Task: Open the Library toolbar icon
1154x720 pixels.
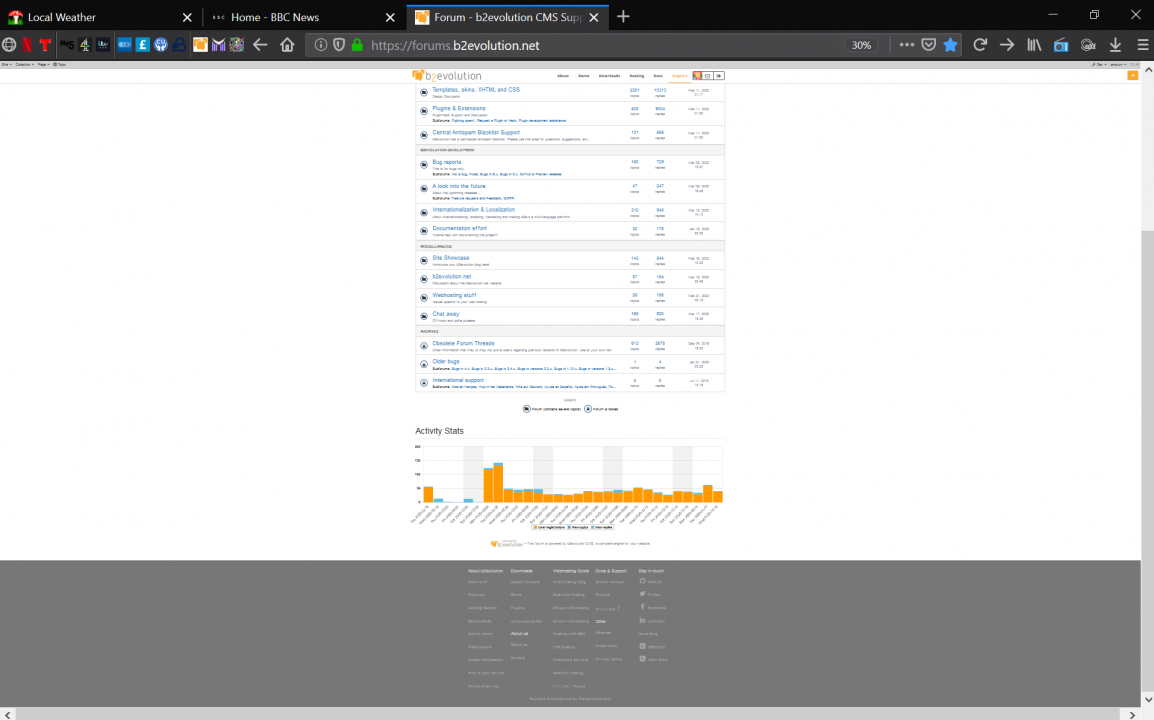Action: 1034,45
